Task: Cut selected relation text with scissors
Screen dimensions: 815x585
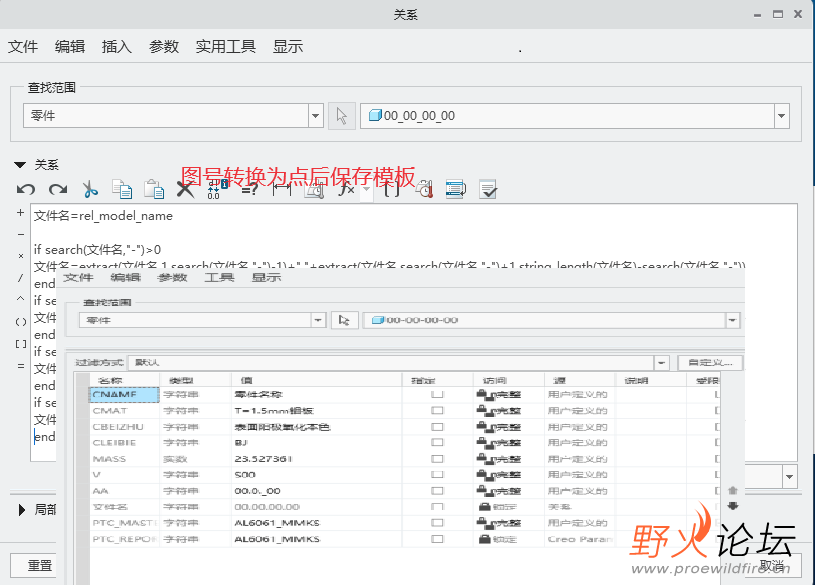Action: [x=90, y=189]
